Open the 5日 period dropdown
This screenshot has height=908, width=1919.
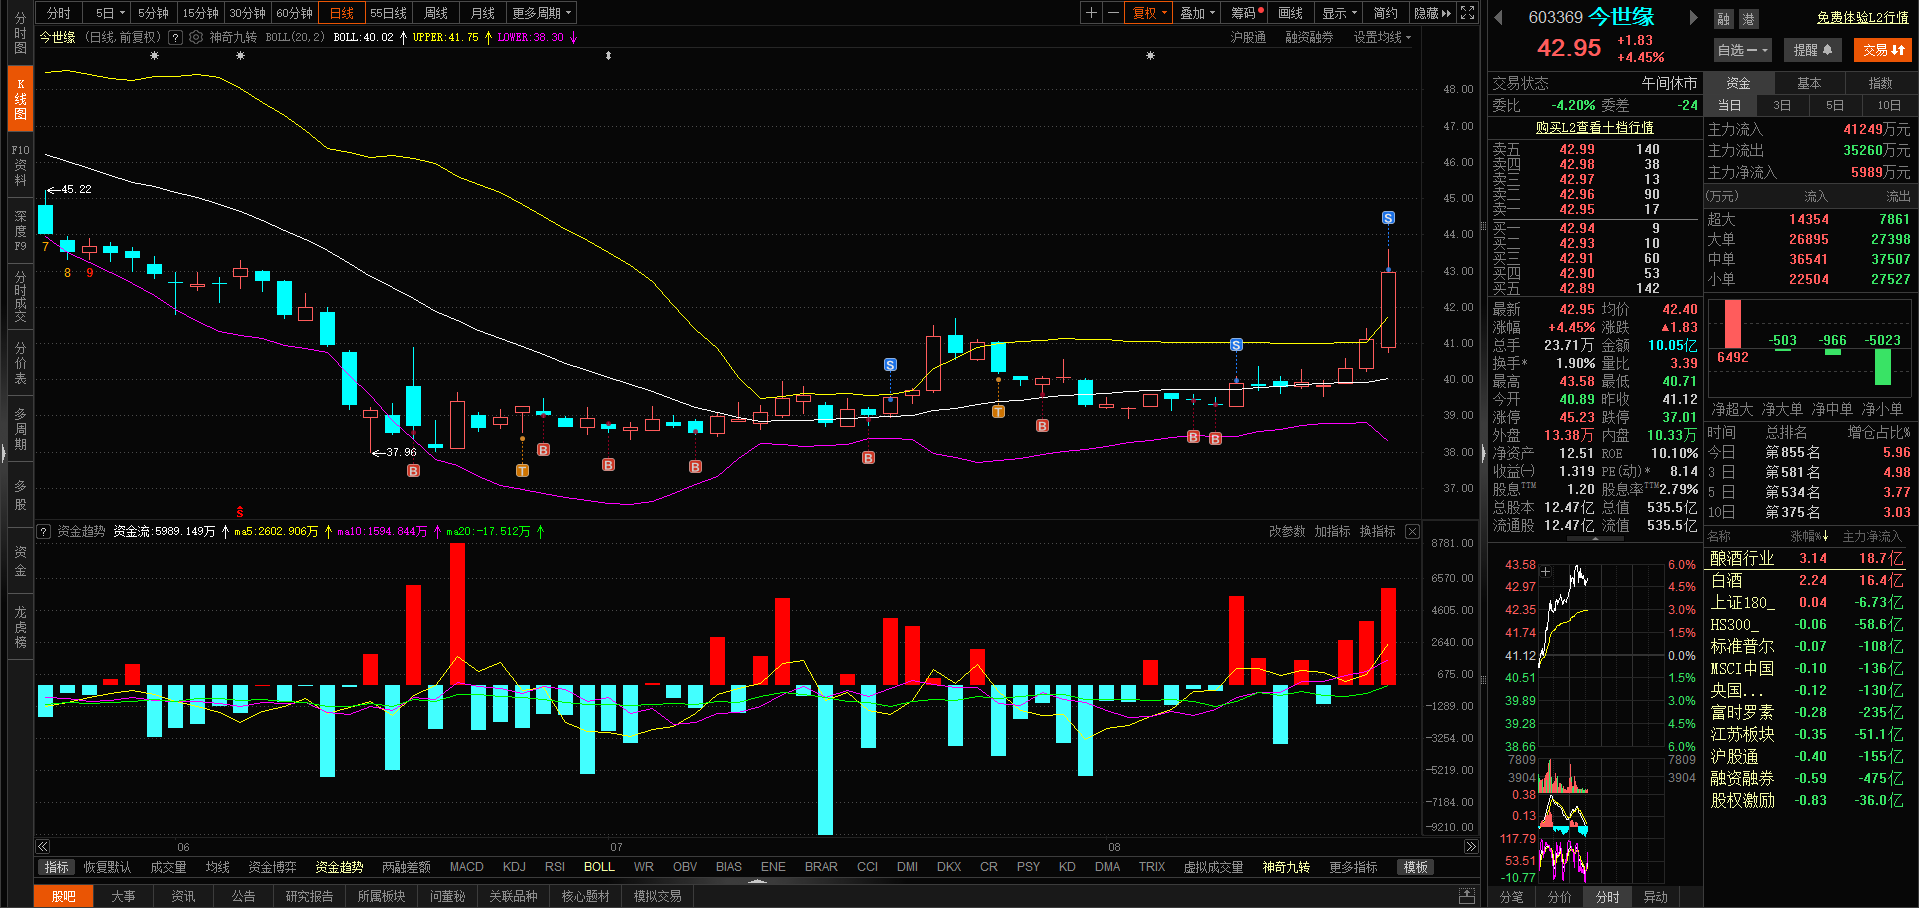[x=110, y=13]
